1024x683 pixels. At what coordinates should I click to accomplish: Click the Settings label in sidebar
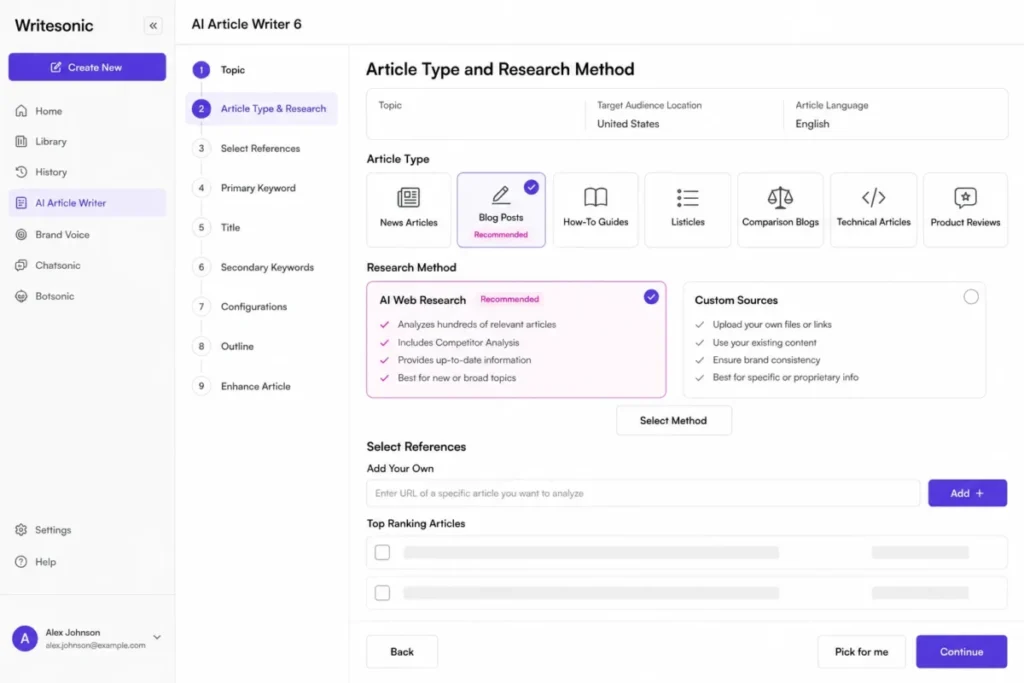coord(53,530)
